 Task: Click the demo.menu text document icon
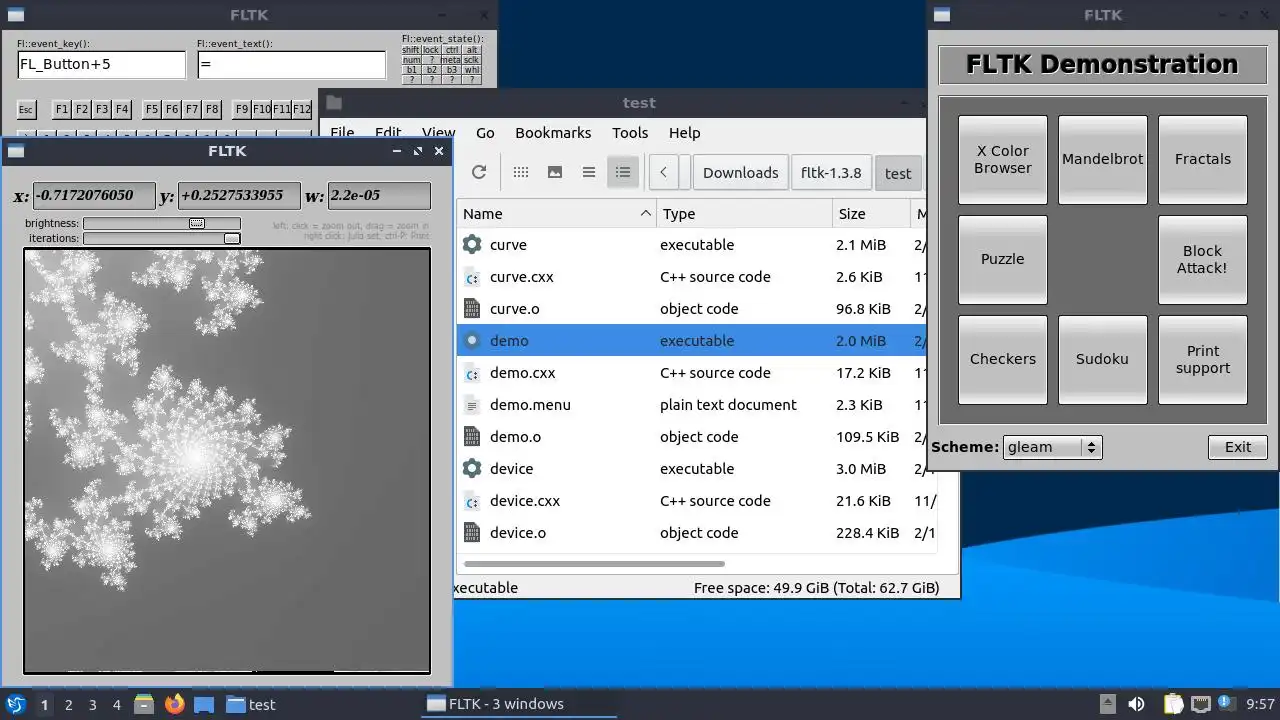coord(472,405)
